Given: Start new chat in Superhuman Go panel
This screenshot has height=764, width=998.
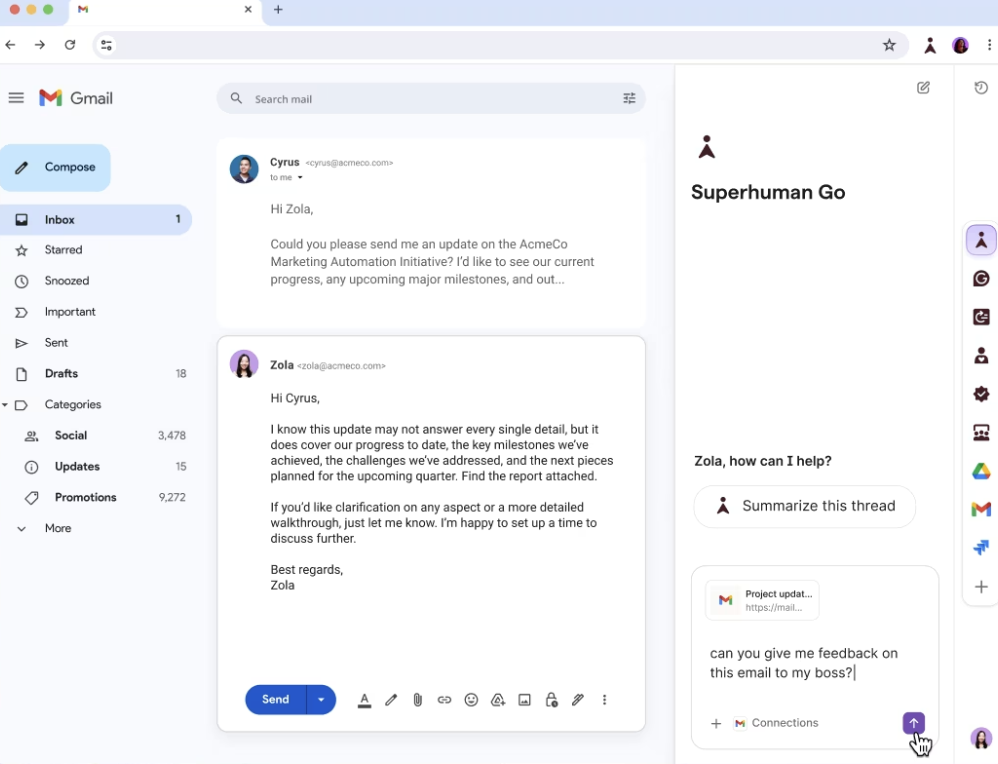Looking at the screenshot, I should [923, 88].
